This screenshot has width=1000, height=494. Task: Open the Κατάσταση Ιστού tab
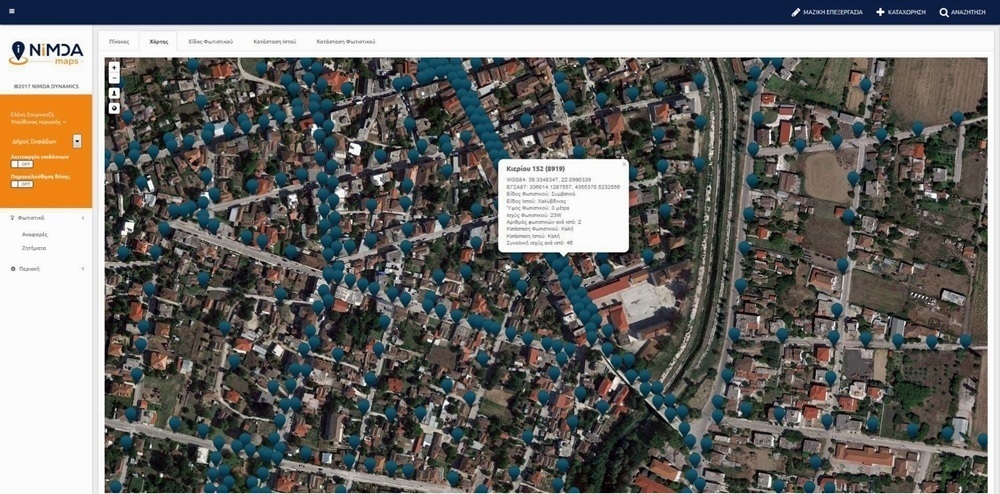pos(274,41)
